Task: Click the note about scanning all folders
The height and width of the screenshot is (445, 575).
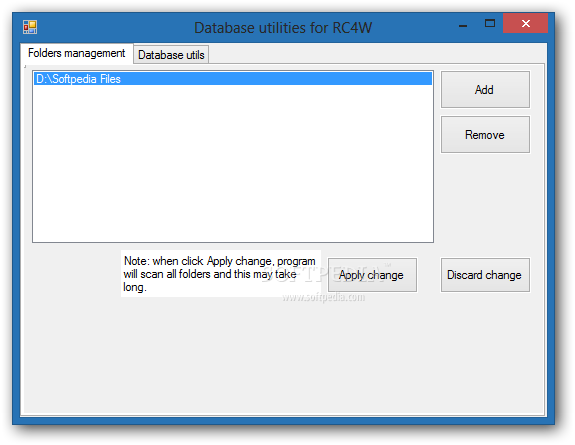Action: 221,274
